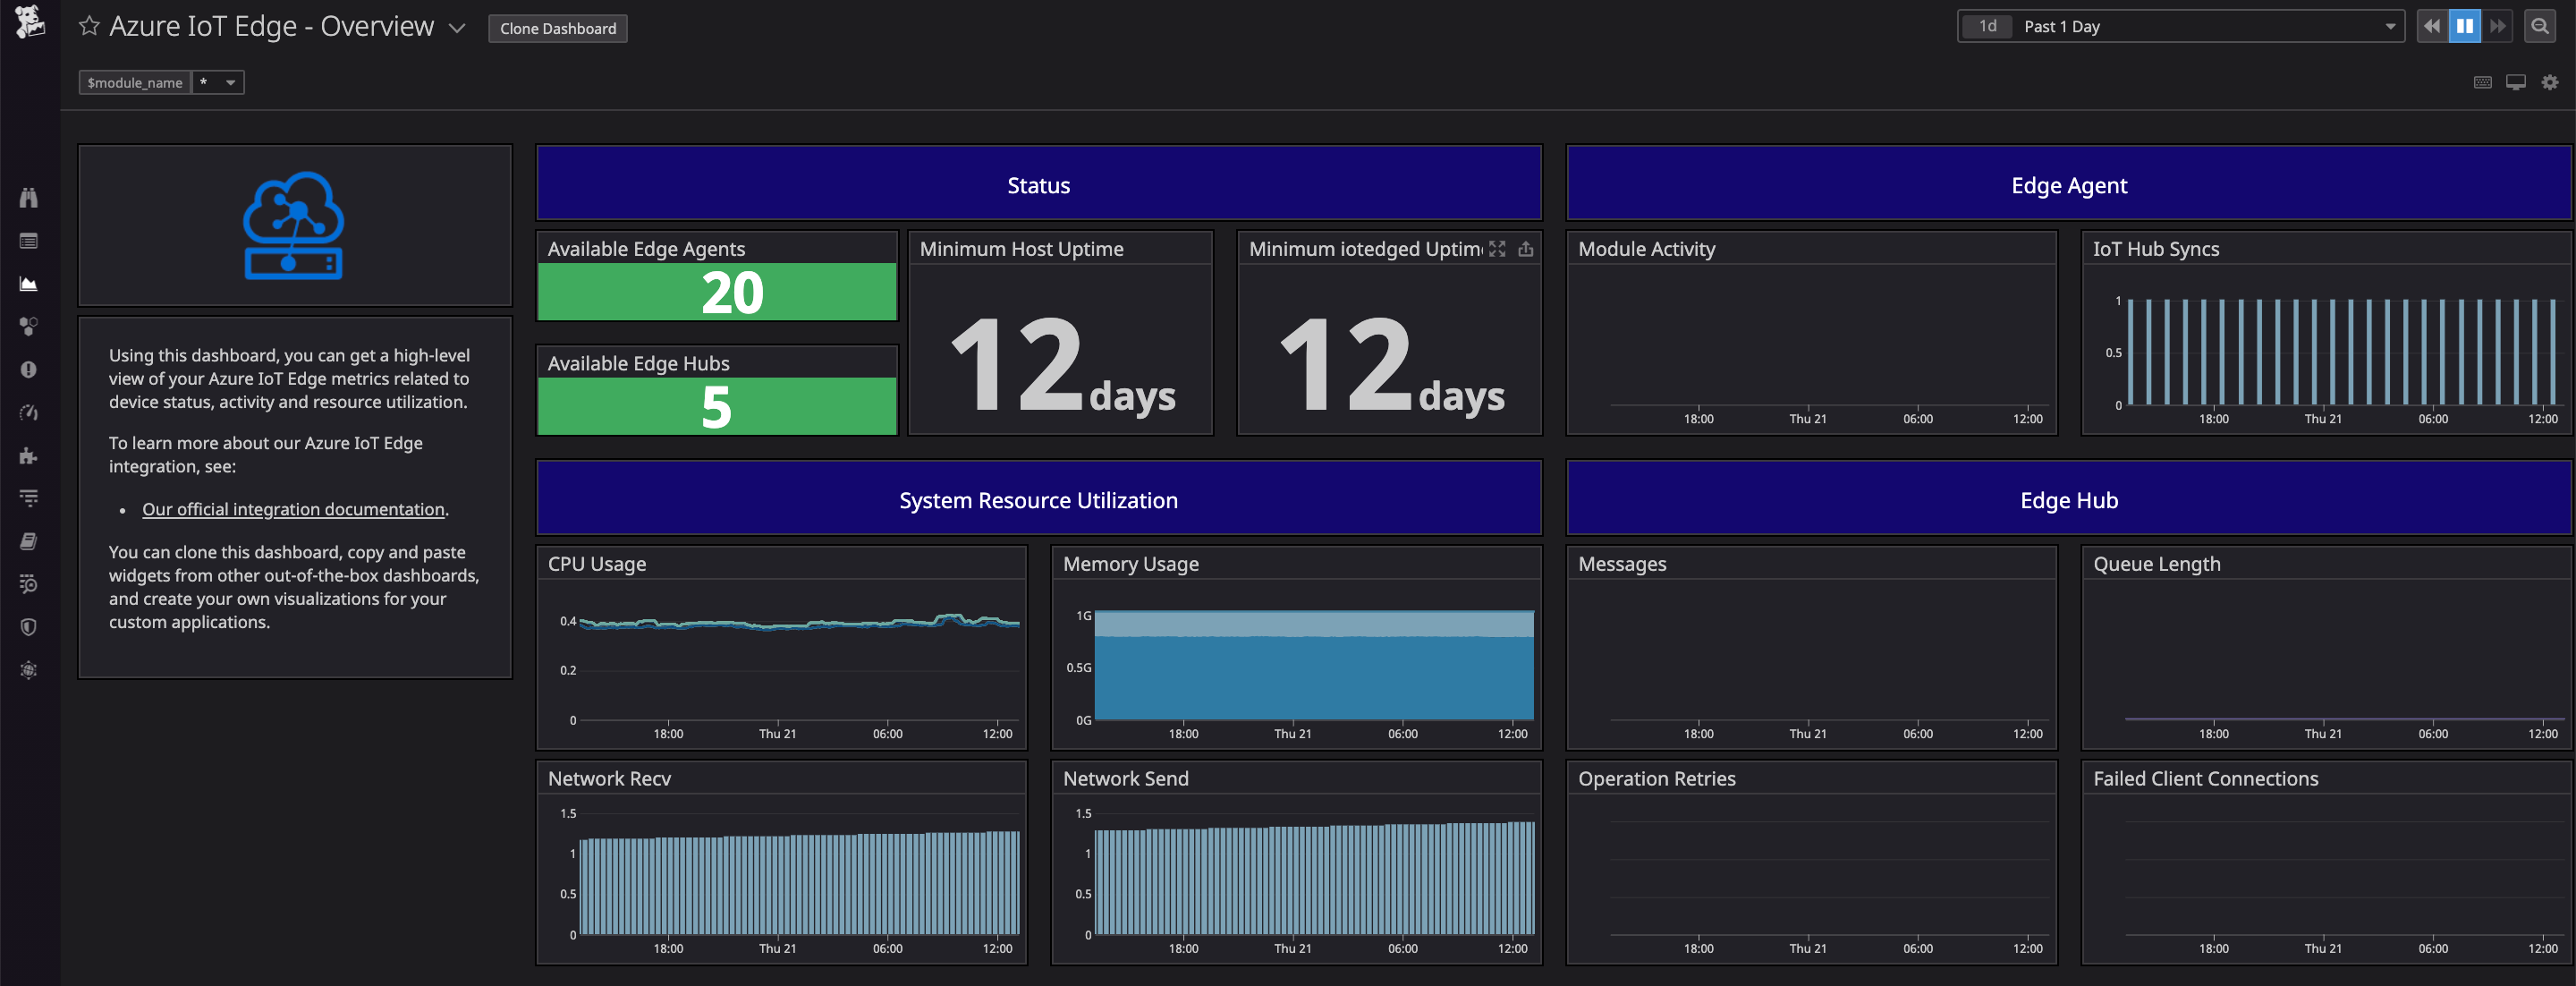The image size is (2576, 986).
Task: Star the Azure IoT Edge dashboard
Action: pos(89,26)
